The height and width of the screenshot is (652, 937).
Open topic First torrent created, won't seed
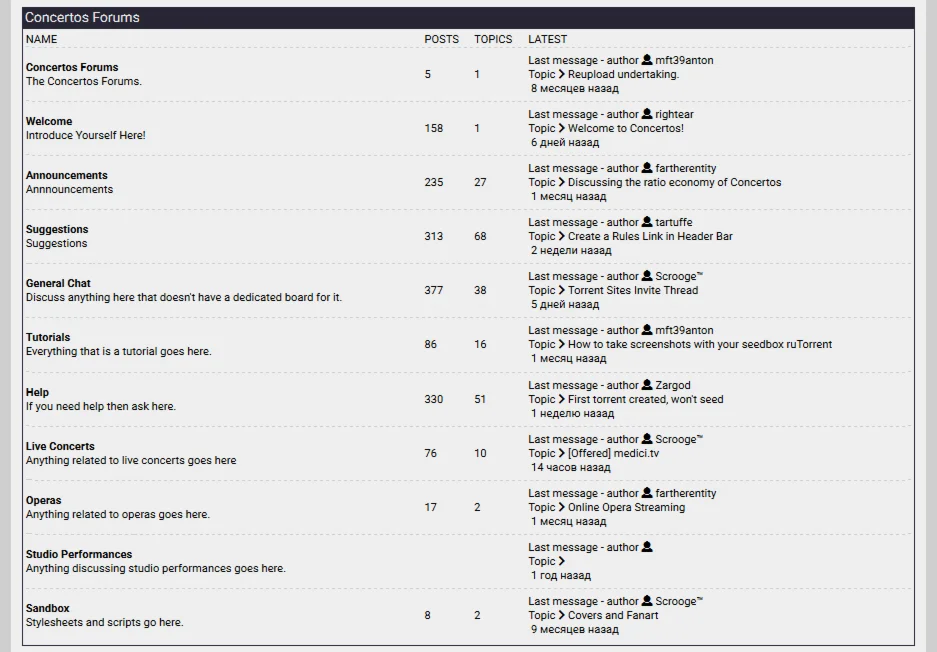click(x=645, y=399)
